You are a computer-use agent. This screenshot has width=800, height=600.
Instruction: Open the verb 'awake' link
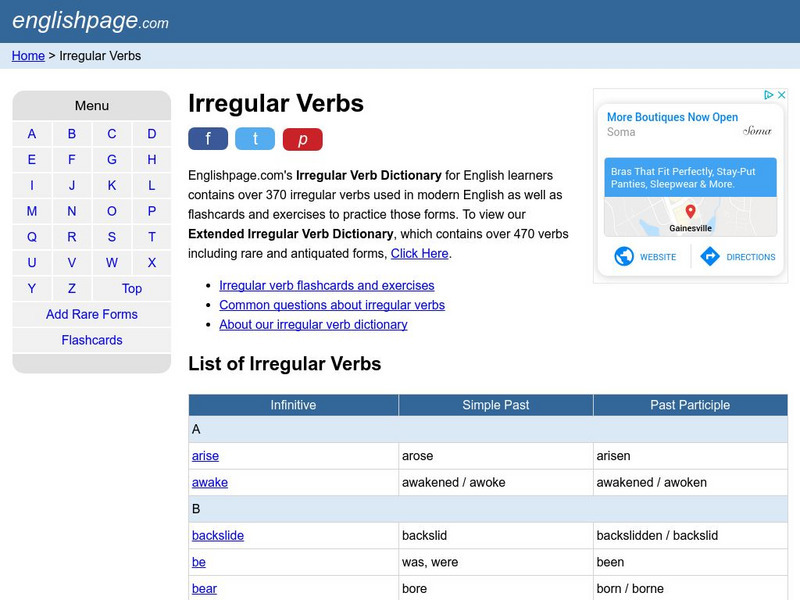click(210, 482)
